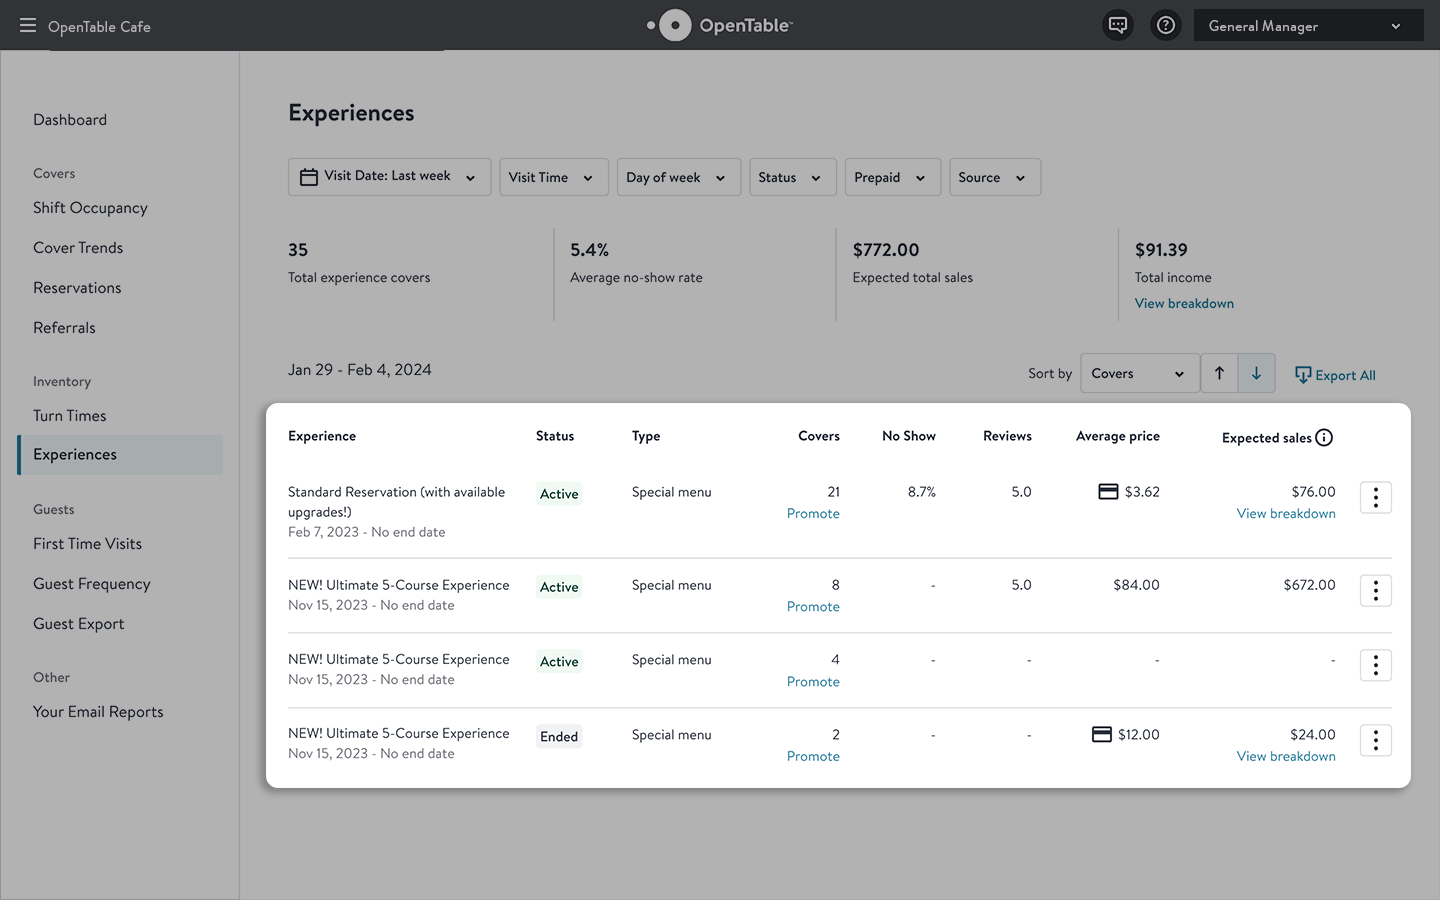The height and width of the screenshot is (900, 1440).
Task: Click View breakdown under $24.00
Action: 1286,756
